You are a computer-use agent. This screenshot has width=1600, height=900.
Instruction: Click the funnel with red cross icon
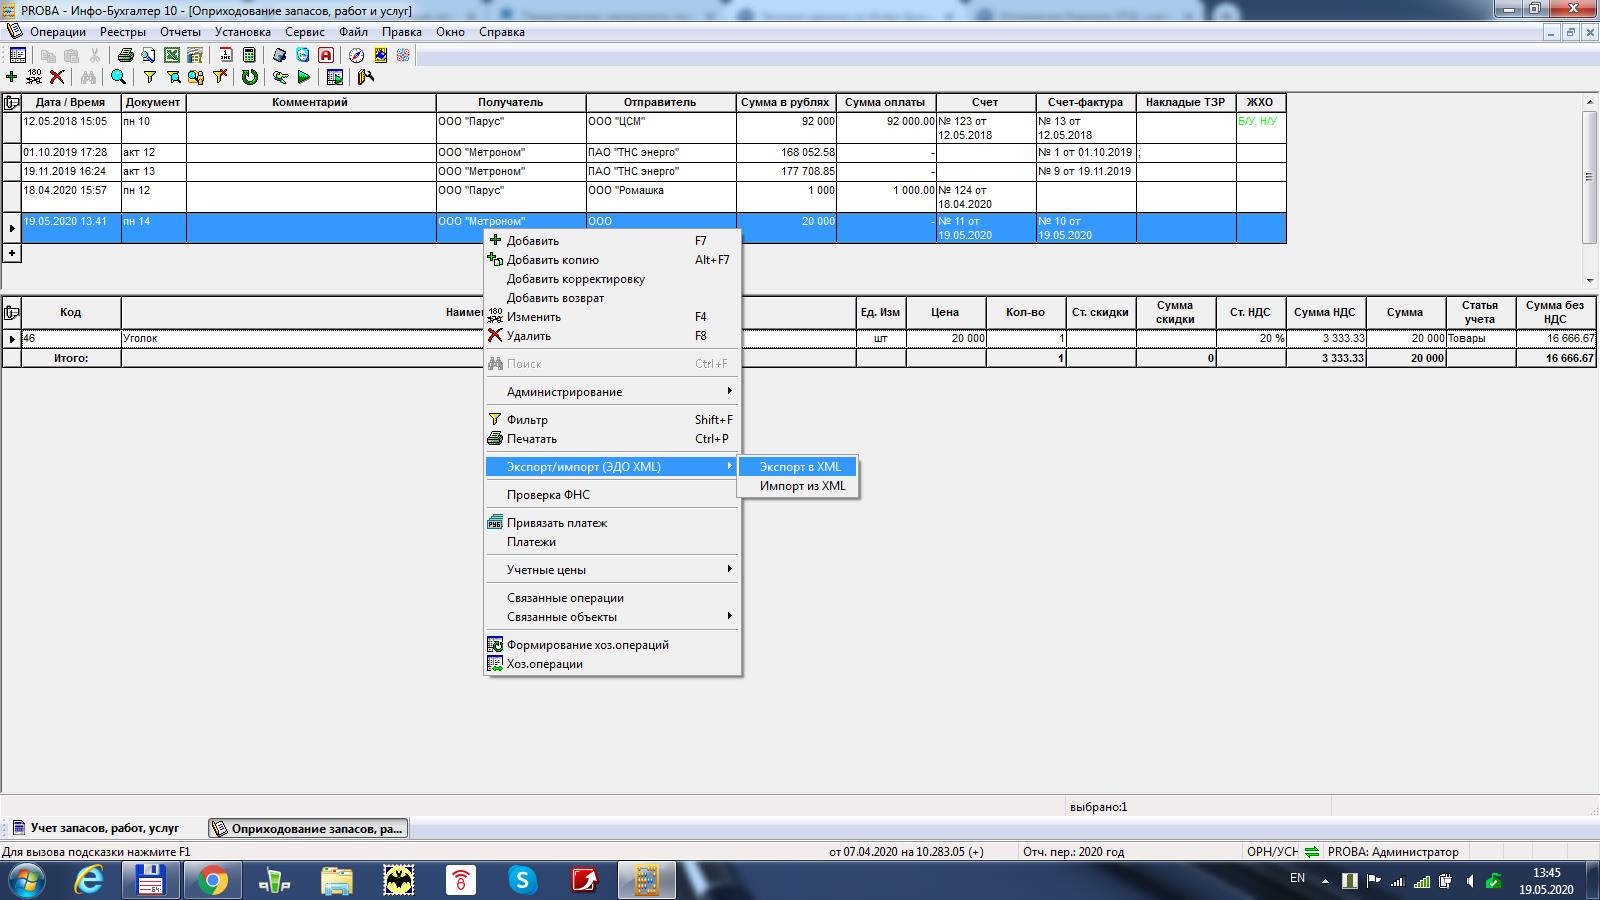220,77
